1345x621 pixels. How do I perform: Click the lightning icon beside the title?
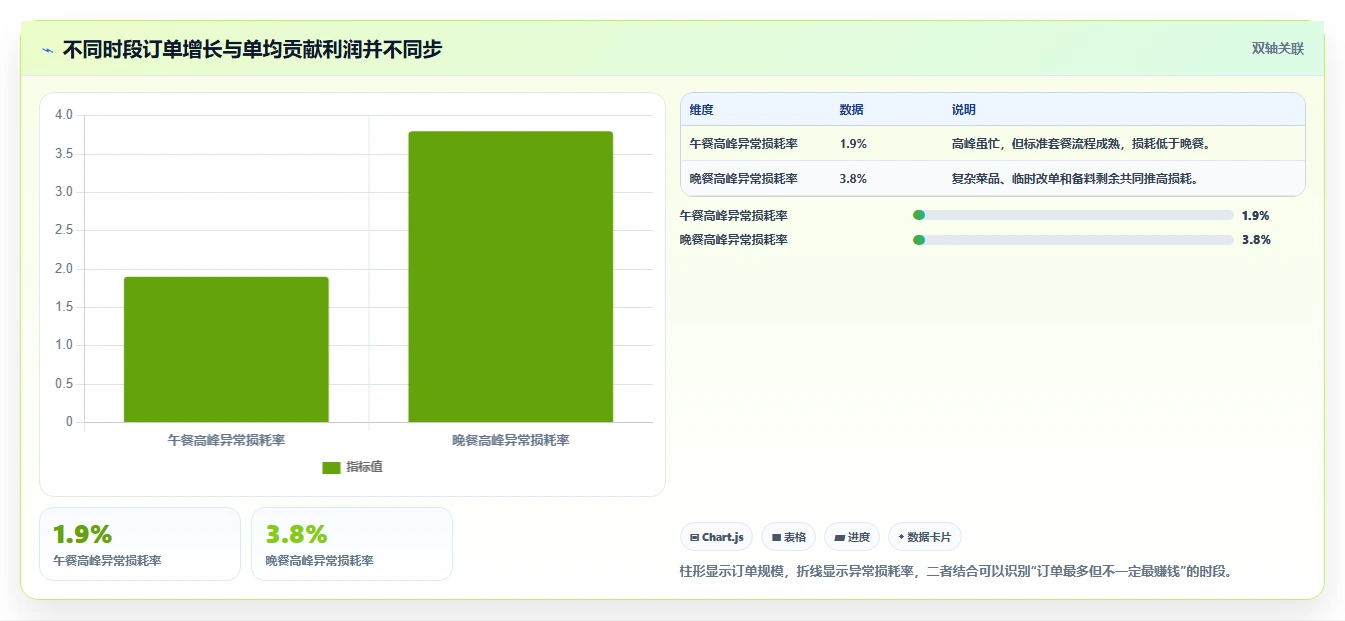pos(48,50)
